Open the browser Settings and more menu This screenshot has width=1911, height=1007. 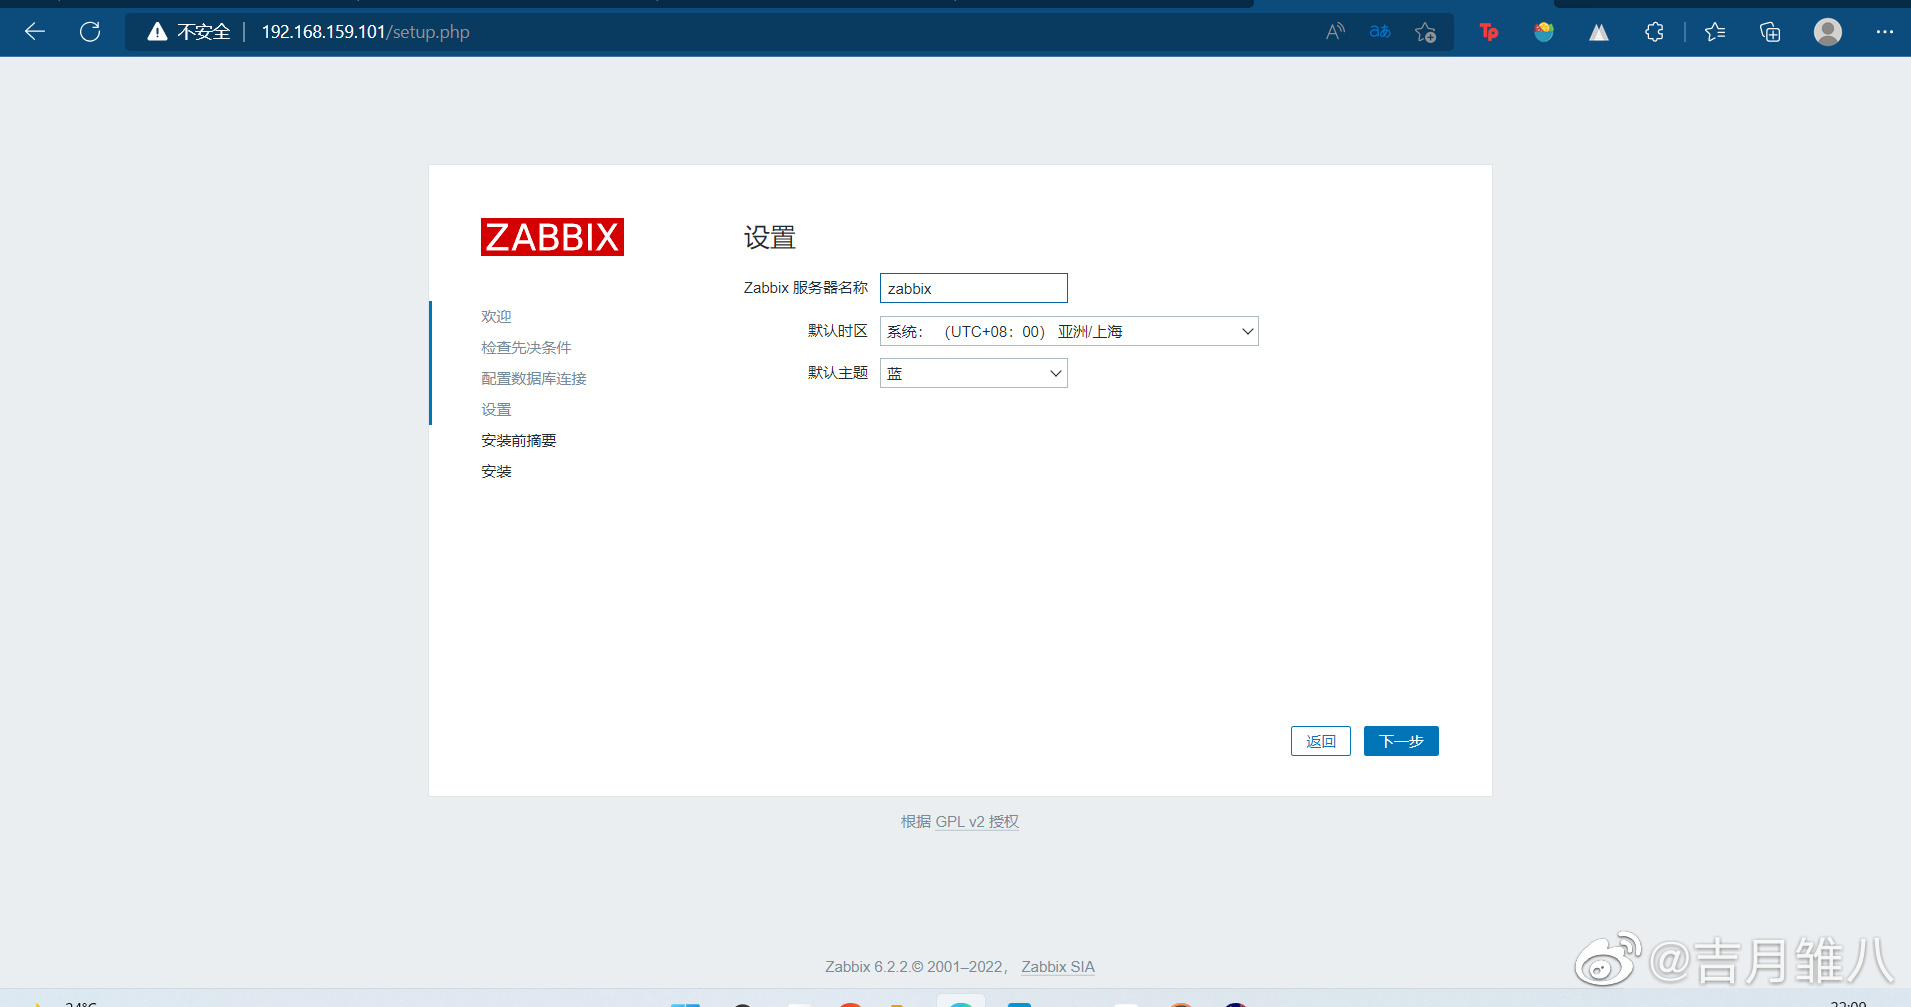pyautogui.click(x=1885, y=32)
